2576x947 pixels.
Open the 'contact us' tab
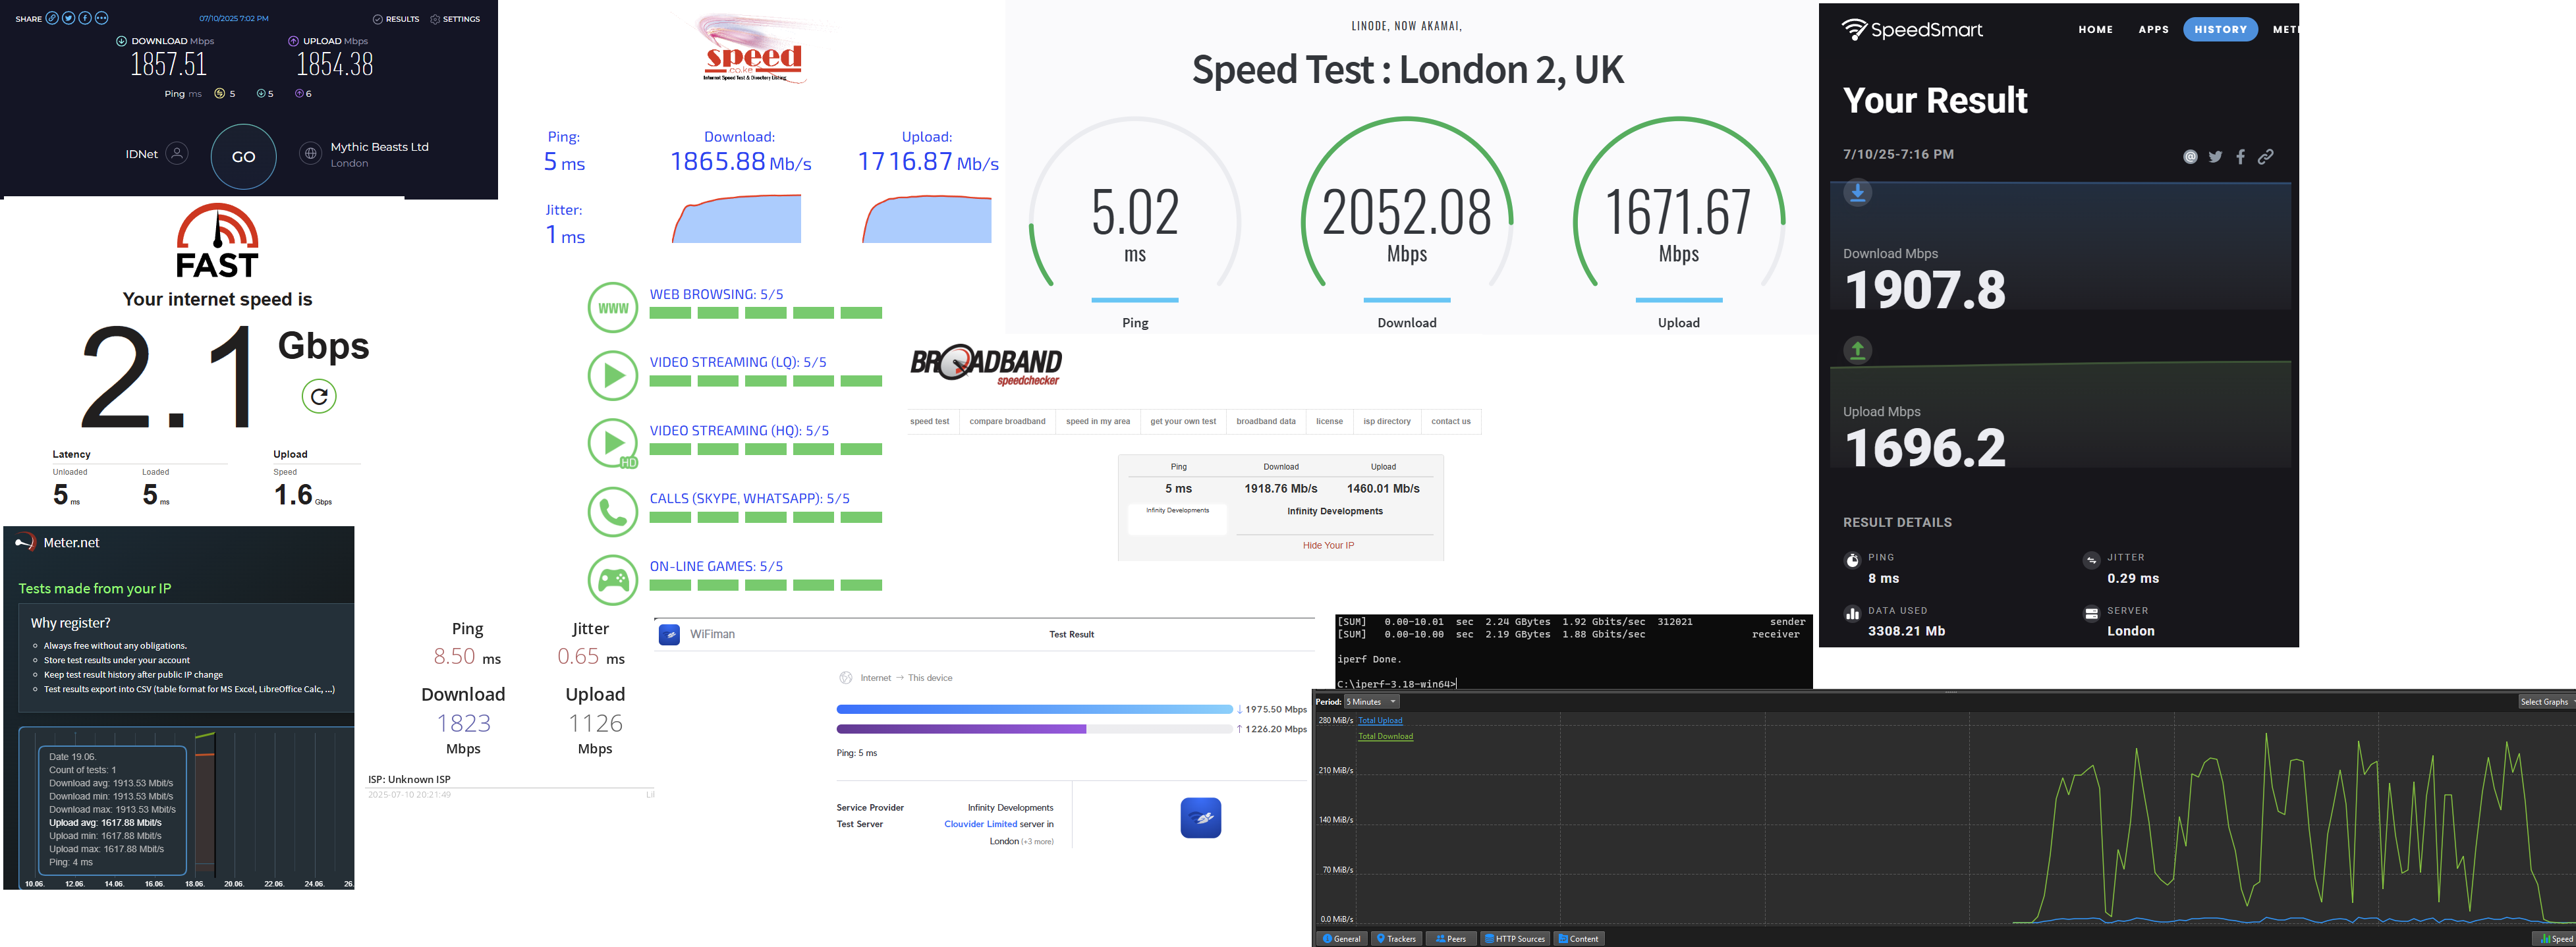(1451, 422)
